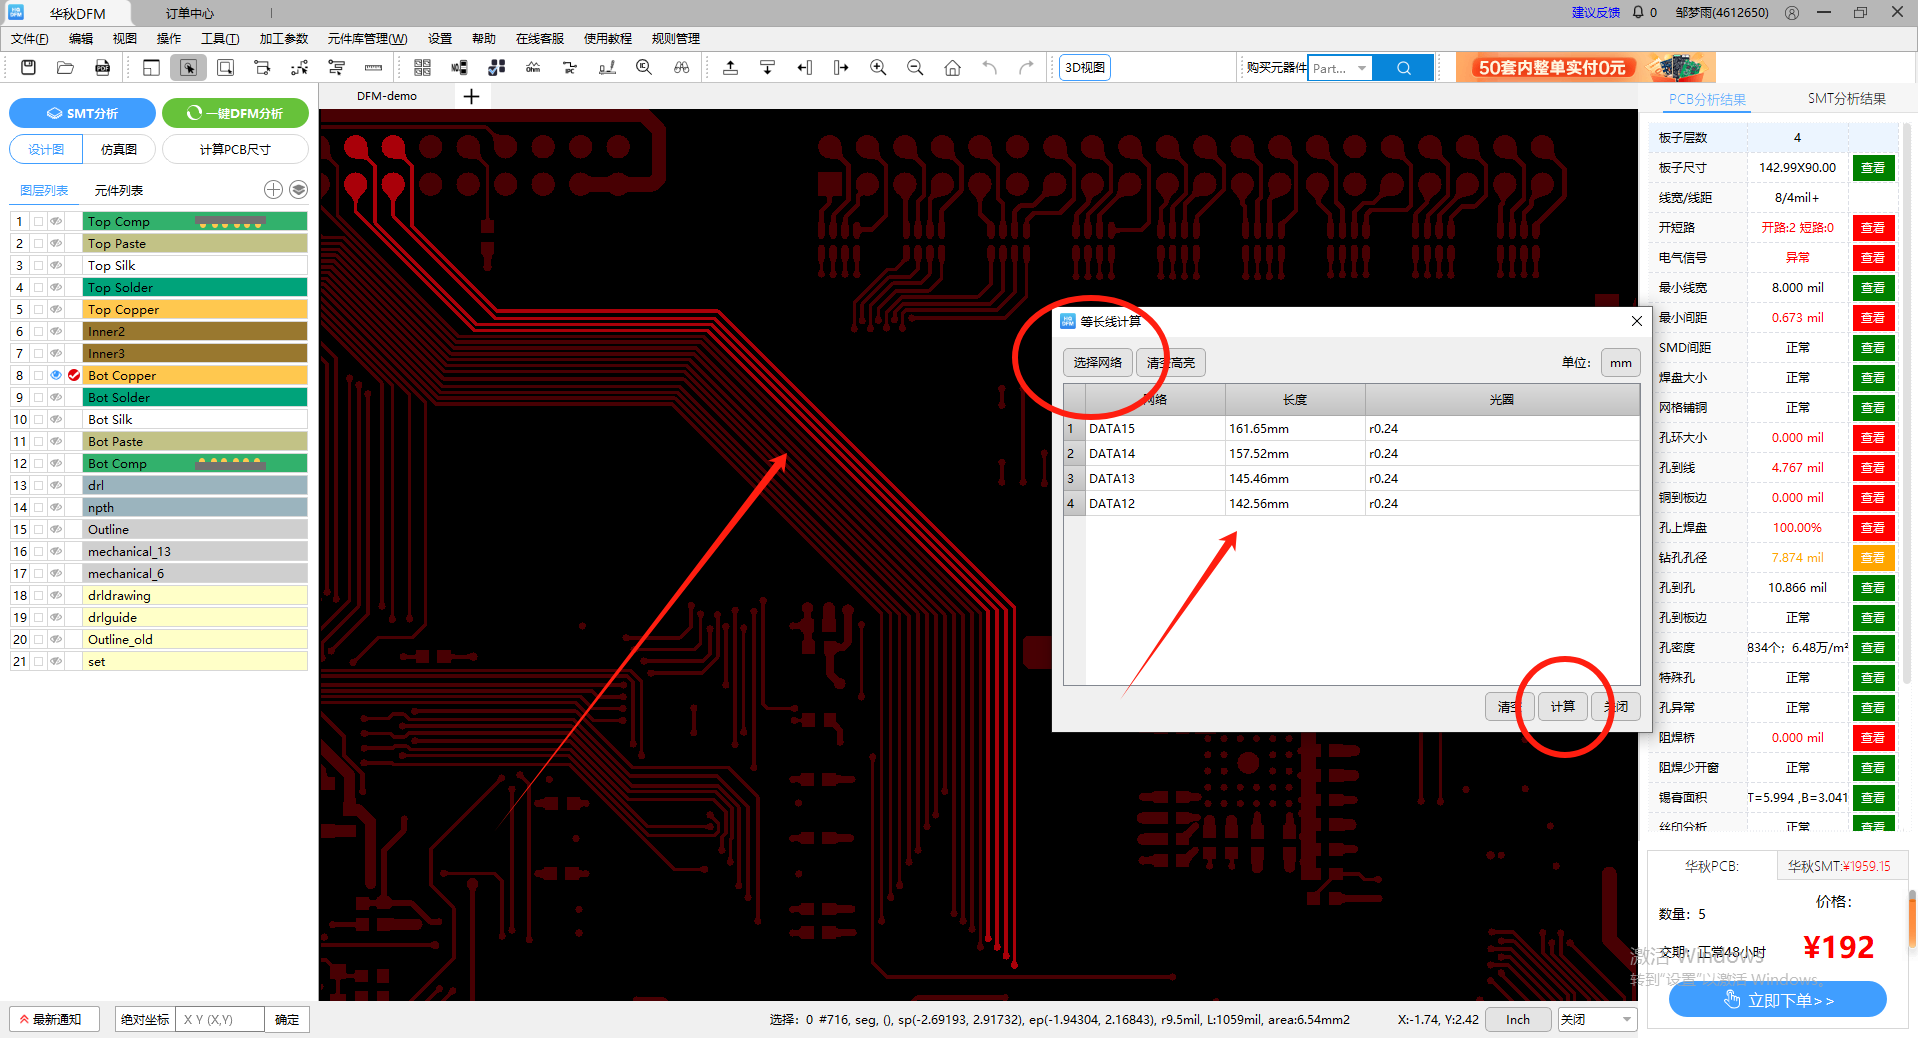
Task: Open the Ohm impedance calculator tool
Action: pos(533,67)
